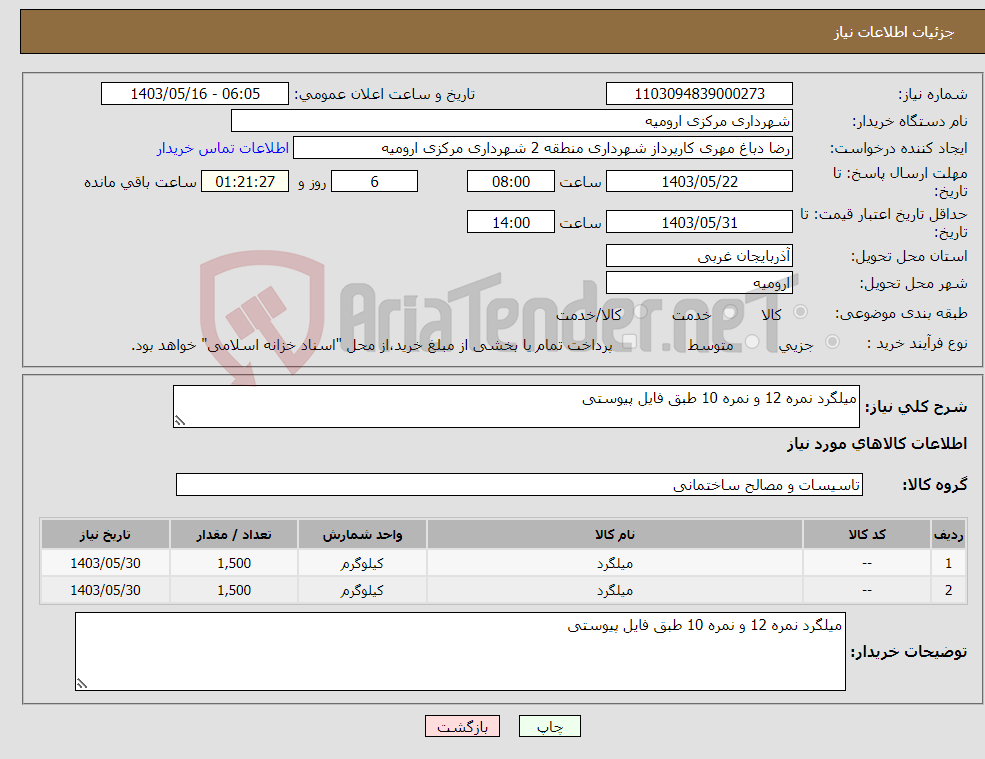Toggle the treasury documents payment checkbox
Viewport: 985px width, 759px height.
click(x=629, y=342)
